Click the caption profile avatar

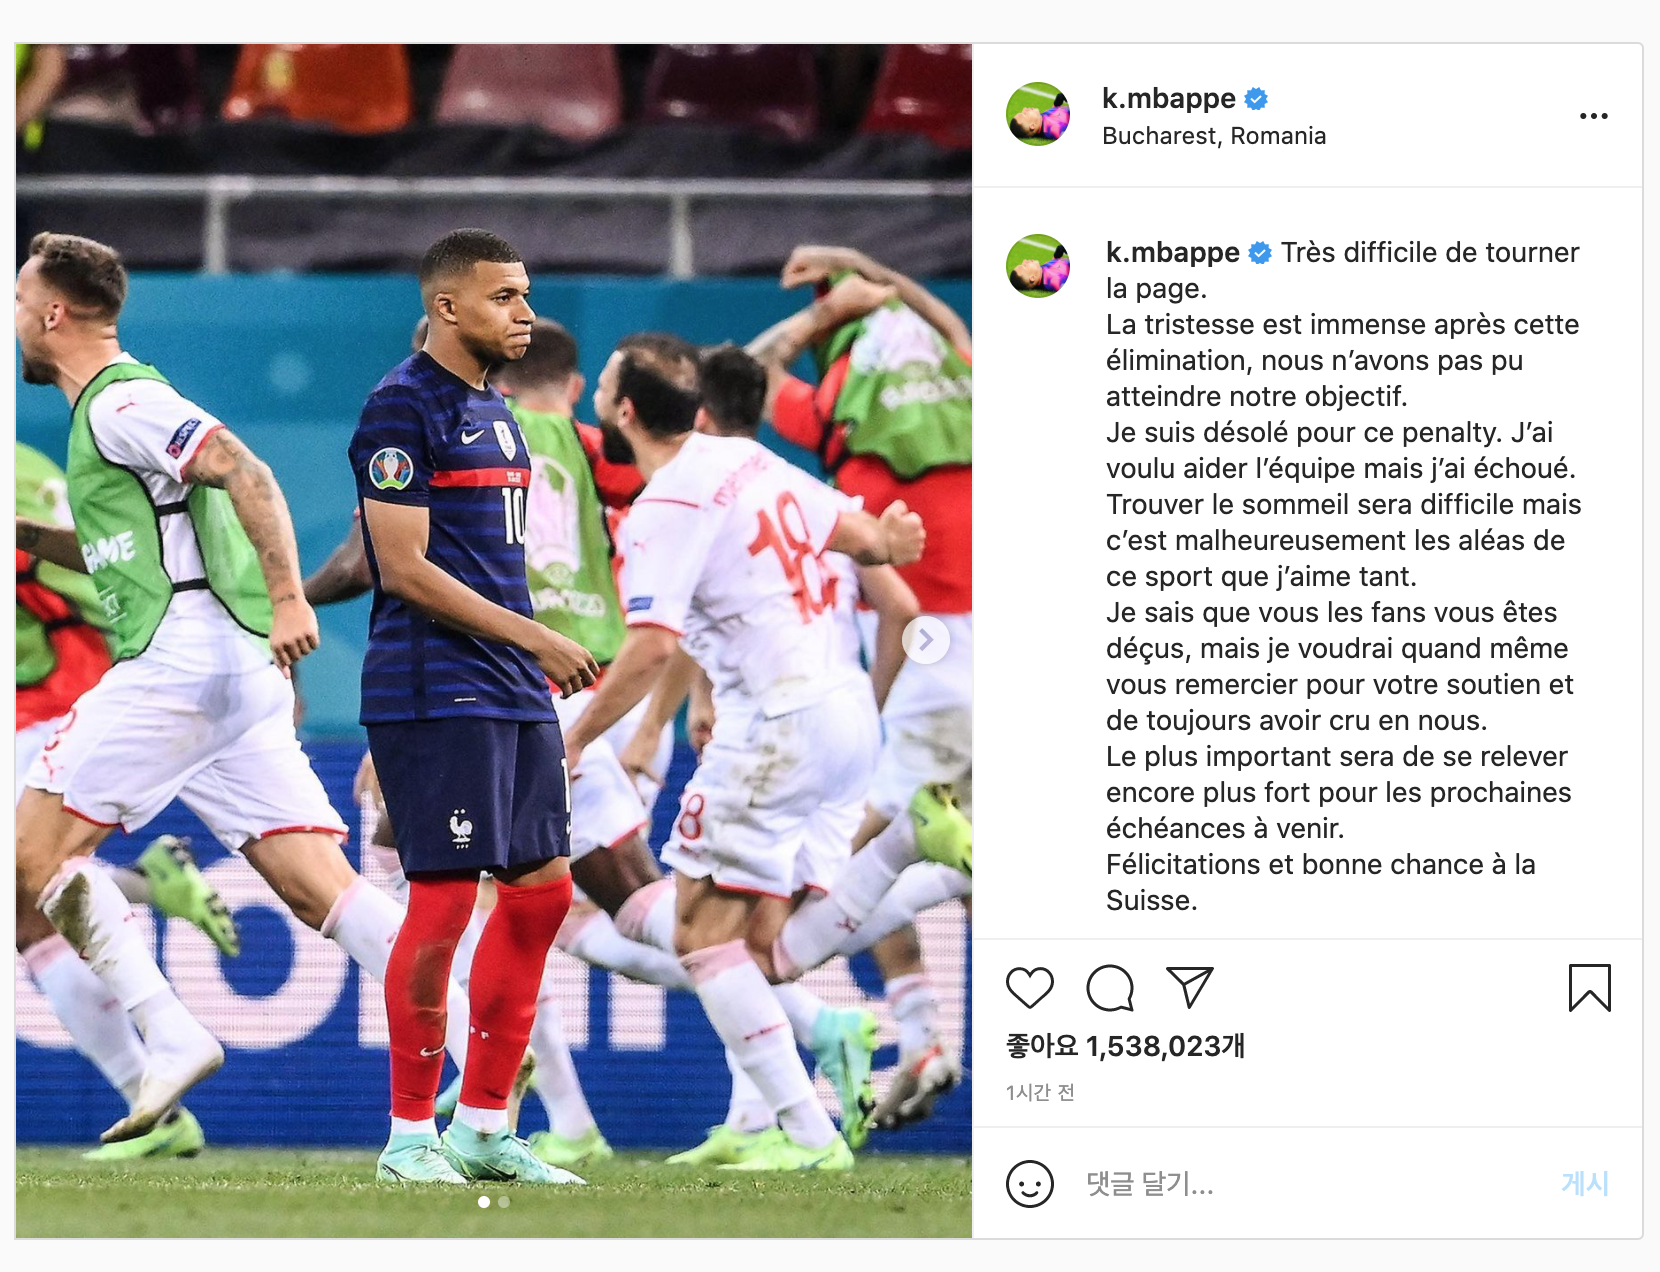point(1038,266)
